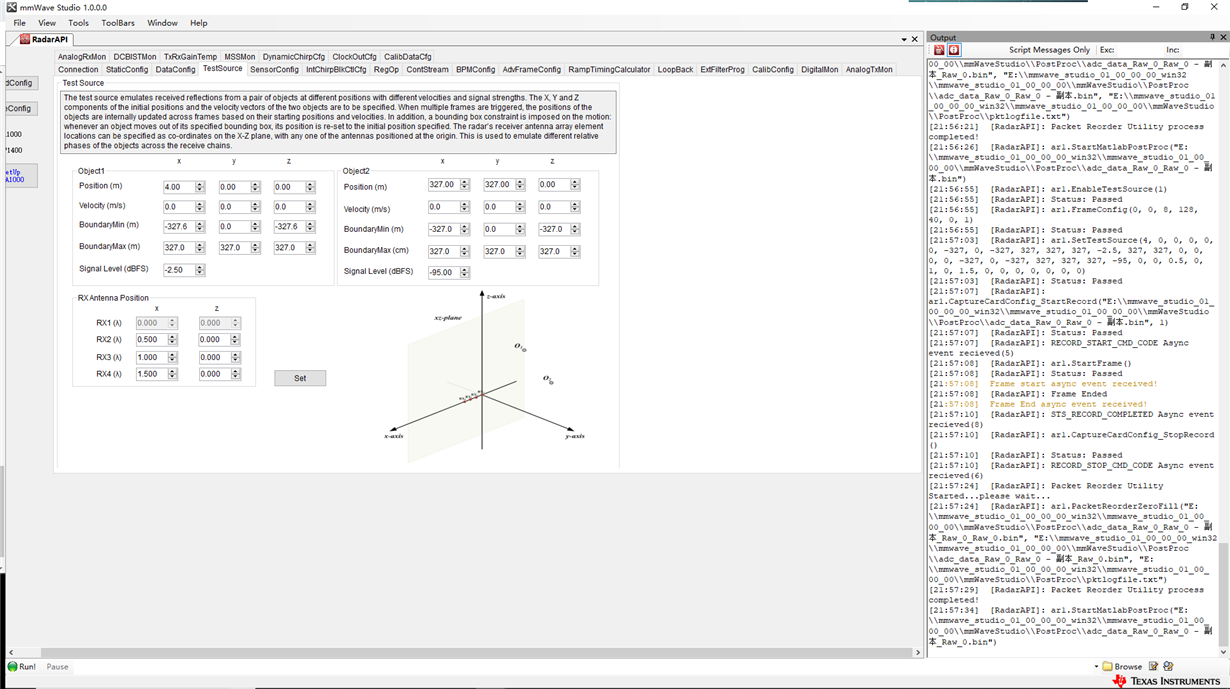Open the Tools menu
Image resolution: width=1230 pixels, height=689 pixels.
click(x=79, y=23)
